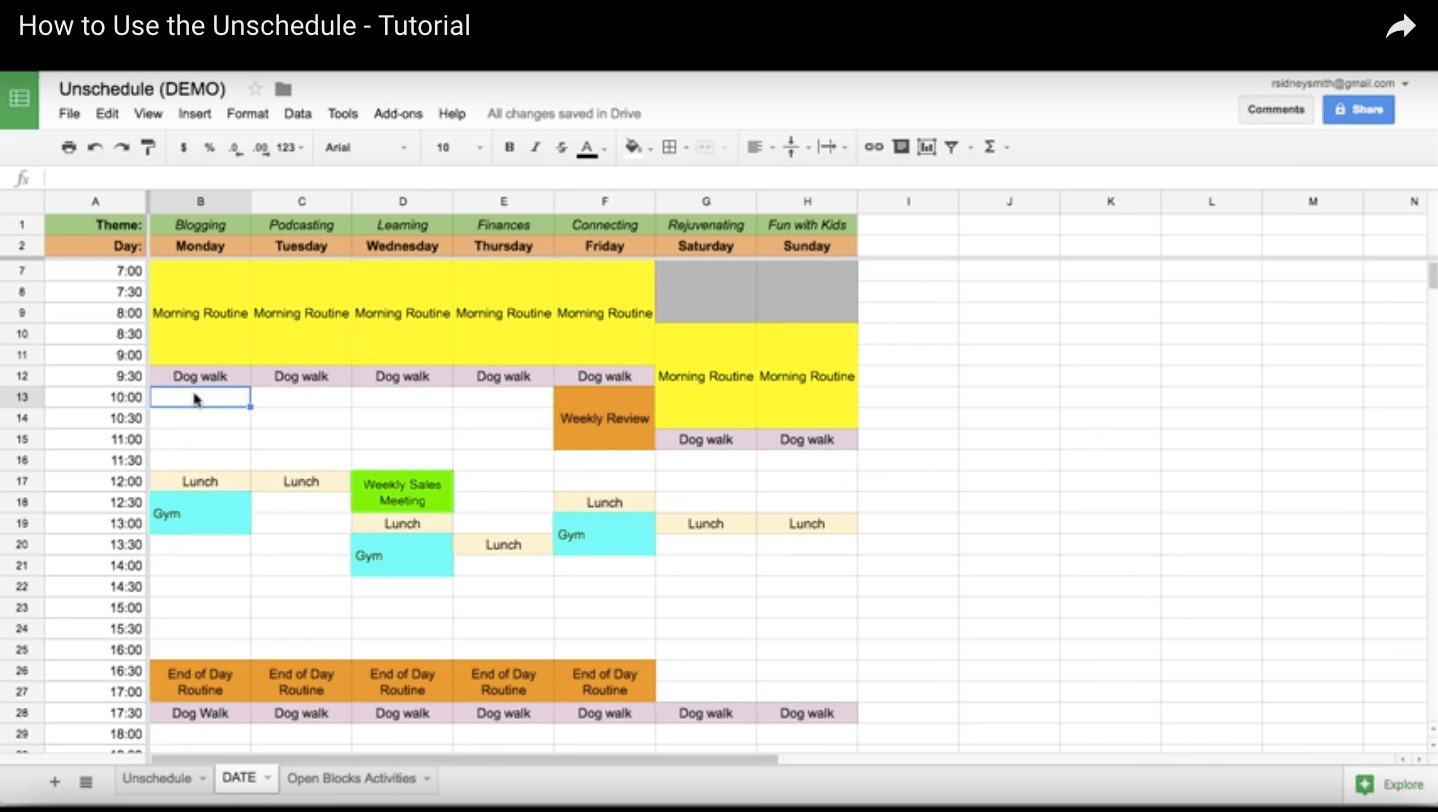The height and width of the screenshot is (812, 1438).
Task: Open the Format menu
Action: click(247, 114)
